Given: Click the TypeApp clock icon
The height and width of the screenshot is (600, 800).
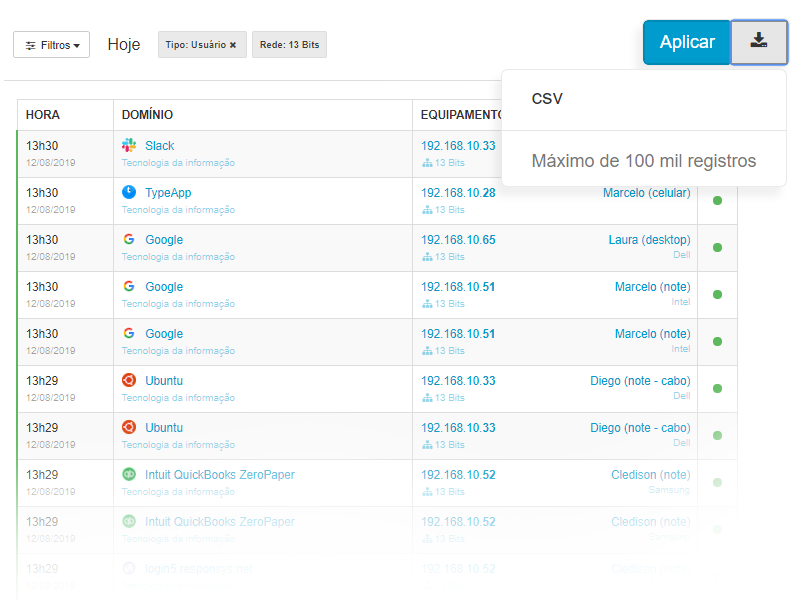Looking at the screenshot, I should [129, 192].
